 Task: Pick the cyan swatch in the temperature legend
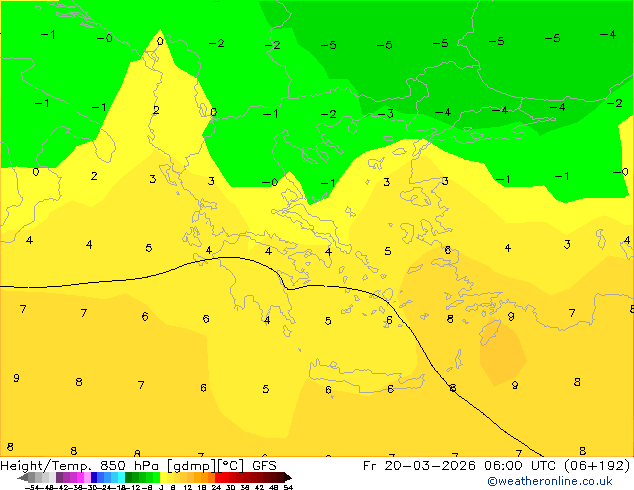[x=121, y=477]
